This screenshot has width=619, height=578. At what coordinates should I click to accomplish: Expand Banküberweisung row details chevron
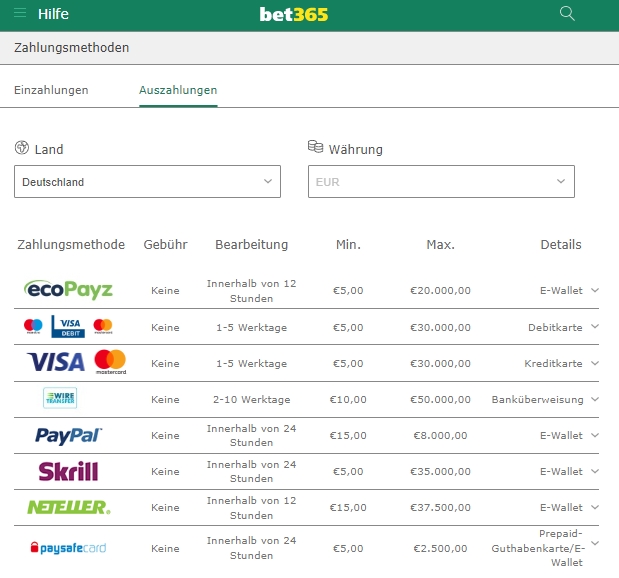pyautogui.click(x=595, y=399)
